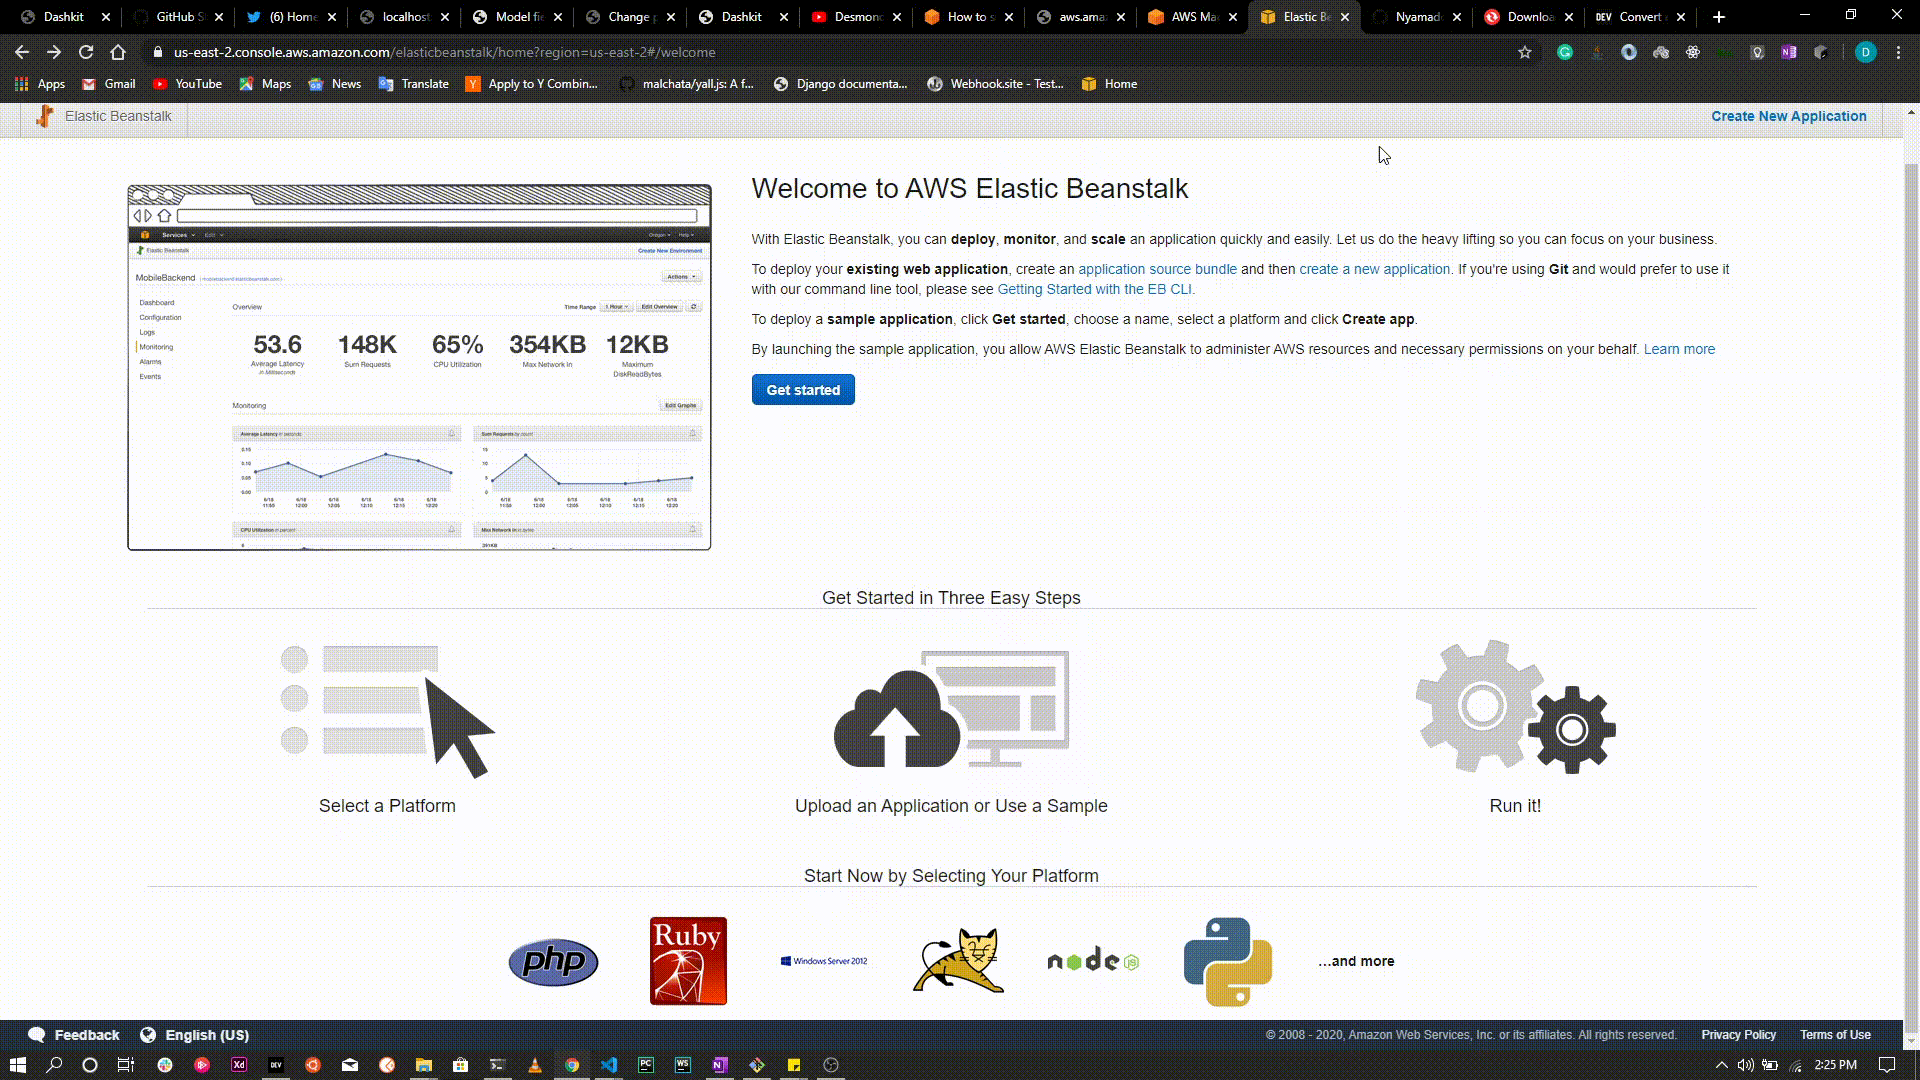
Task: Open Windows taskbar search icon
Action: pos(54,1065)
